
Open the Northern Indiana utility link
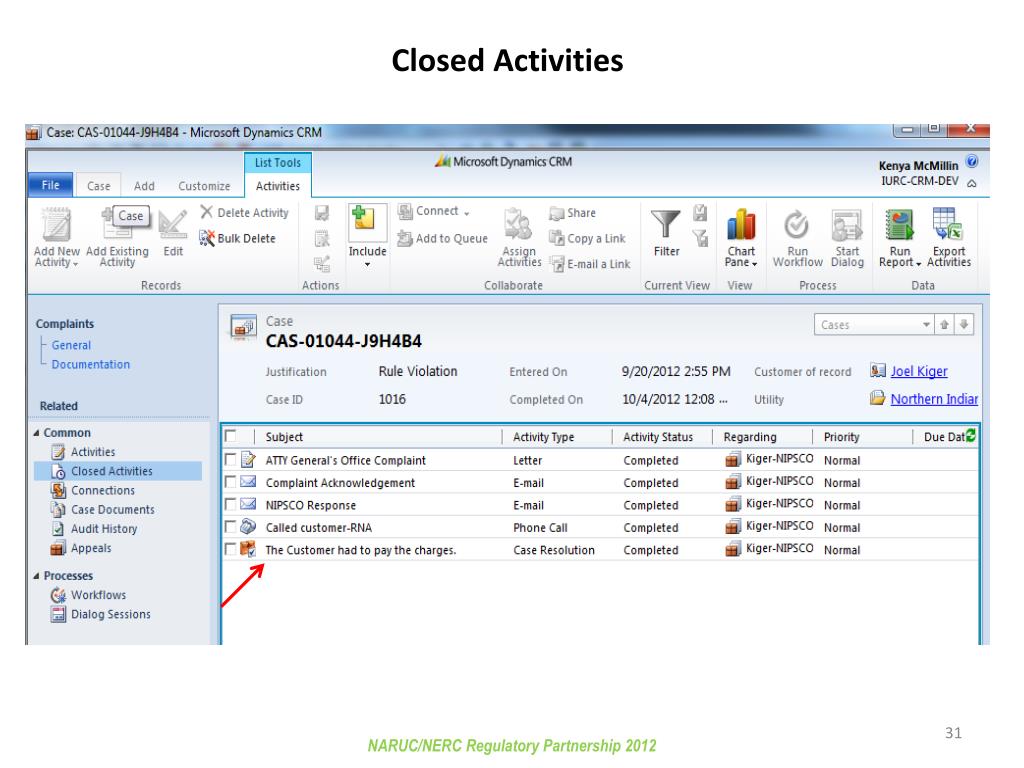pos(934,398)
